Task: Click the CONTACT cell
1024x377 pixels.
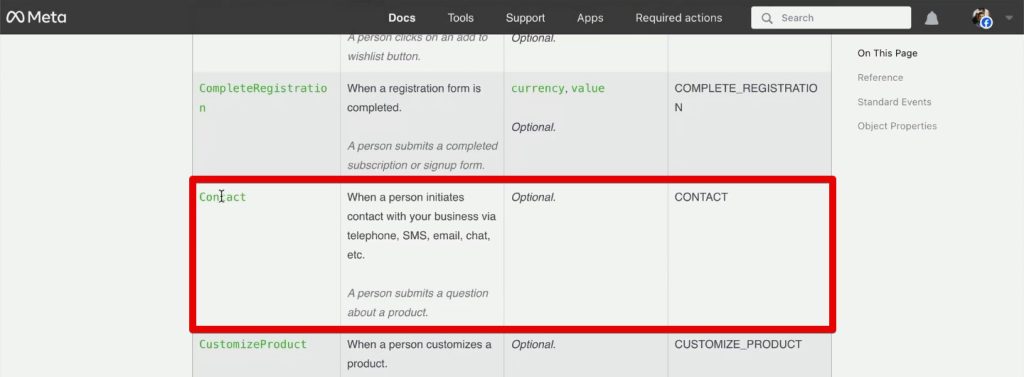Action: [701, 197]
